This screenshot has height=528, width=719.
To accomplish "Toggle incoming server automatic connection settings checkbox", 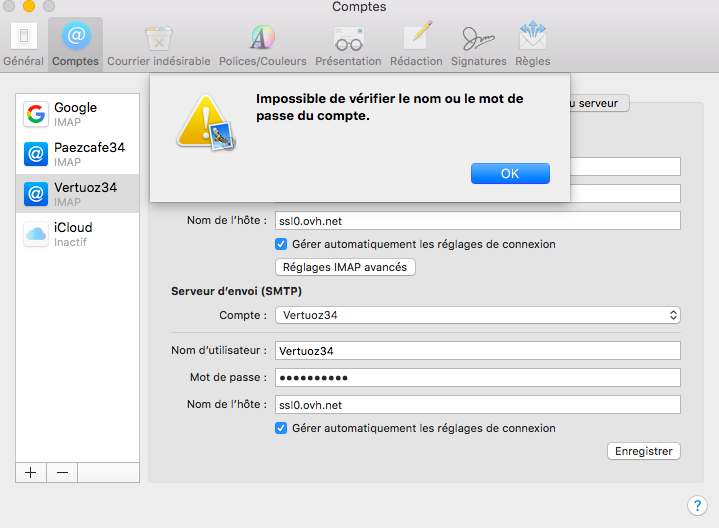I will tap(281, 244).
